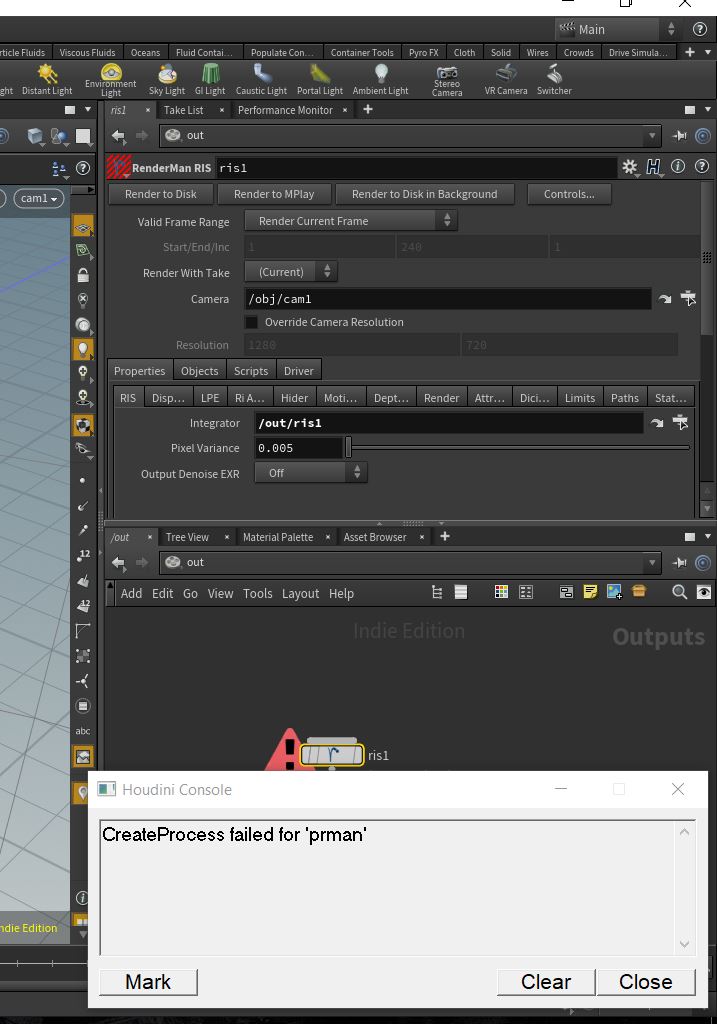The height and width of the screenshot is (1024, 717).
Task: Go back in network editor path
Action: (x=118, y=562)
